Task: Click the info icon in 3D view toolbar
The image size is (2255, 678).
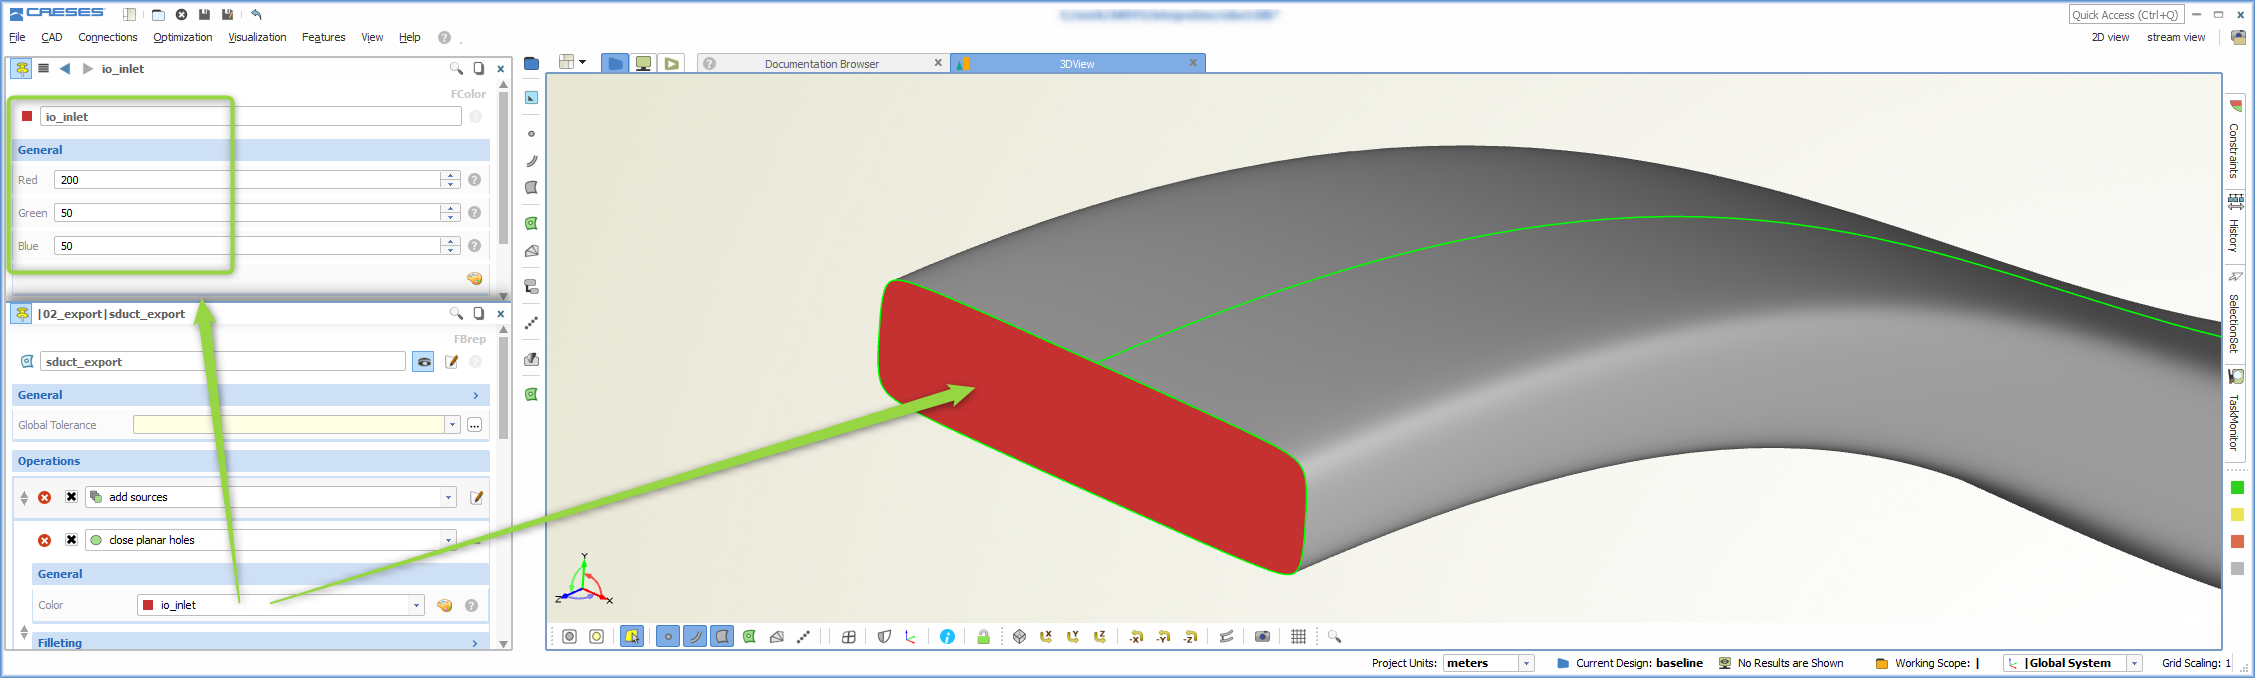Action: 947,636
